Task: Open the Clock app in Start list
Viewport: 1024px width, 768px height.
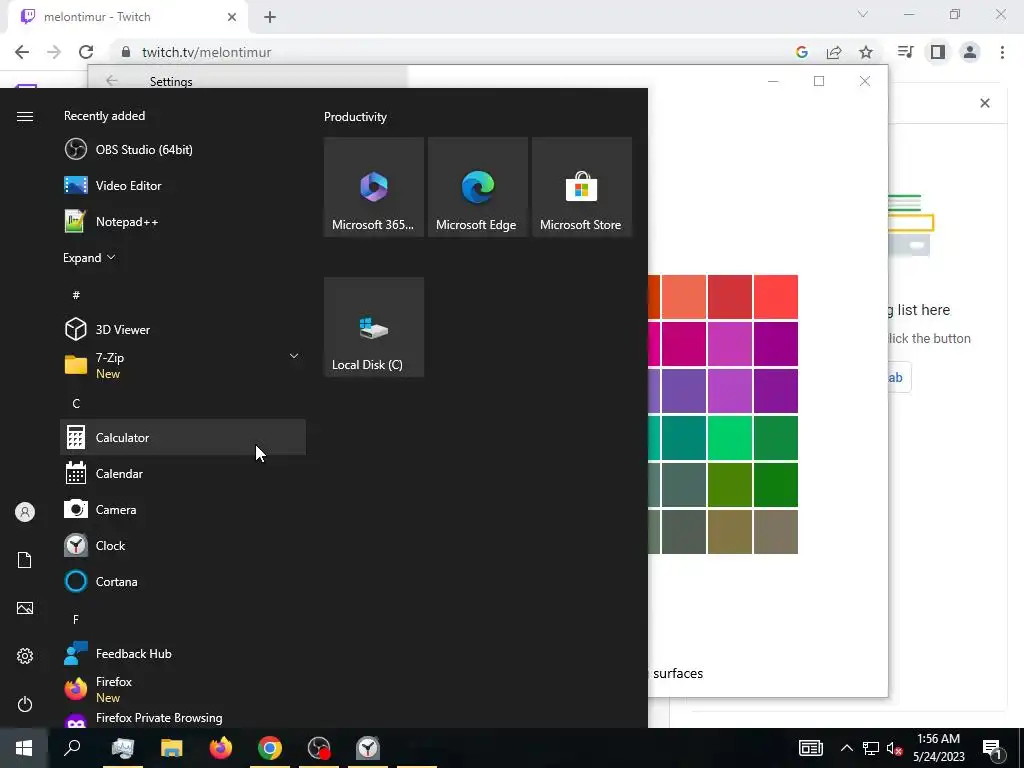Action: [x=183, y=545]
